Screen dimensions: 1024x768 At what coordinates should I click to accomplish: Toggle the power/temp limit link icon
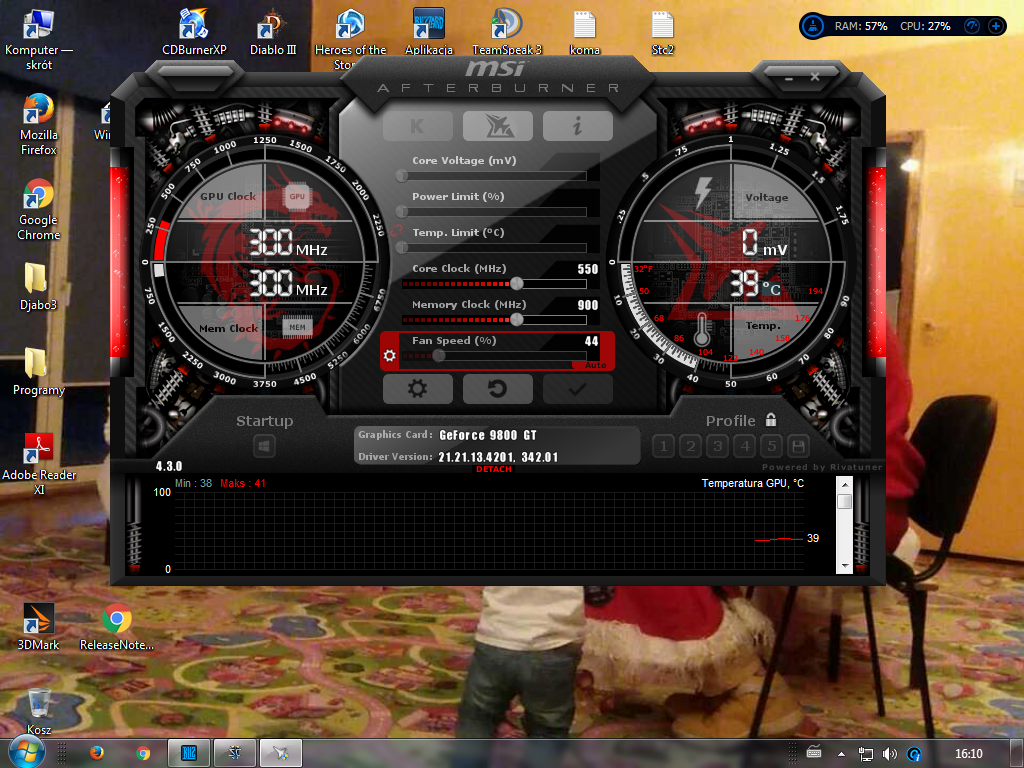(x=397, y=231)
